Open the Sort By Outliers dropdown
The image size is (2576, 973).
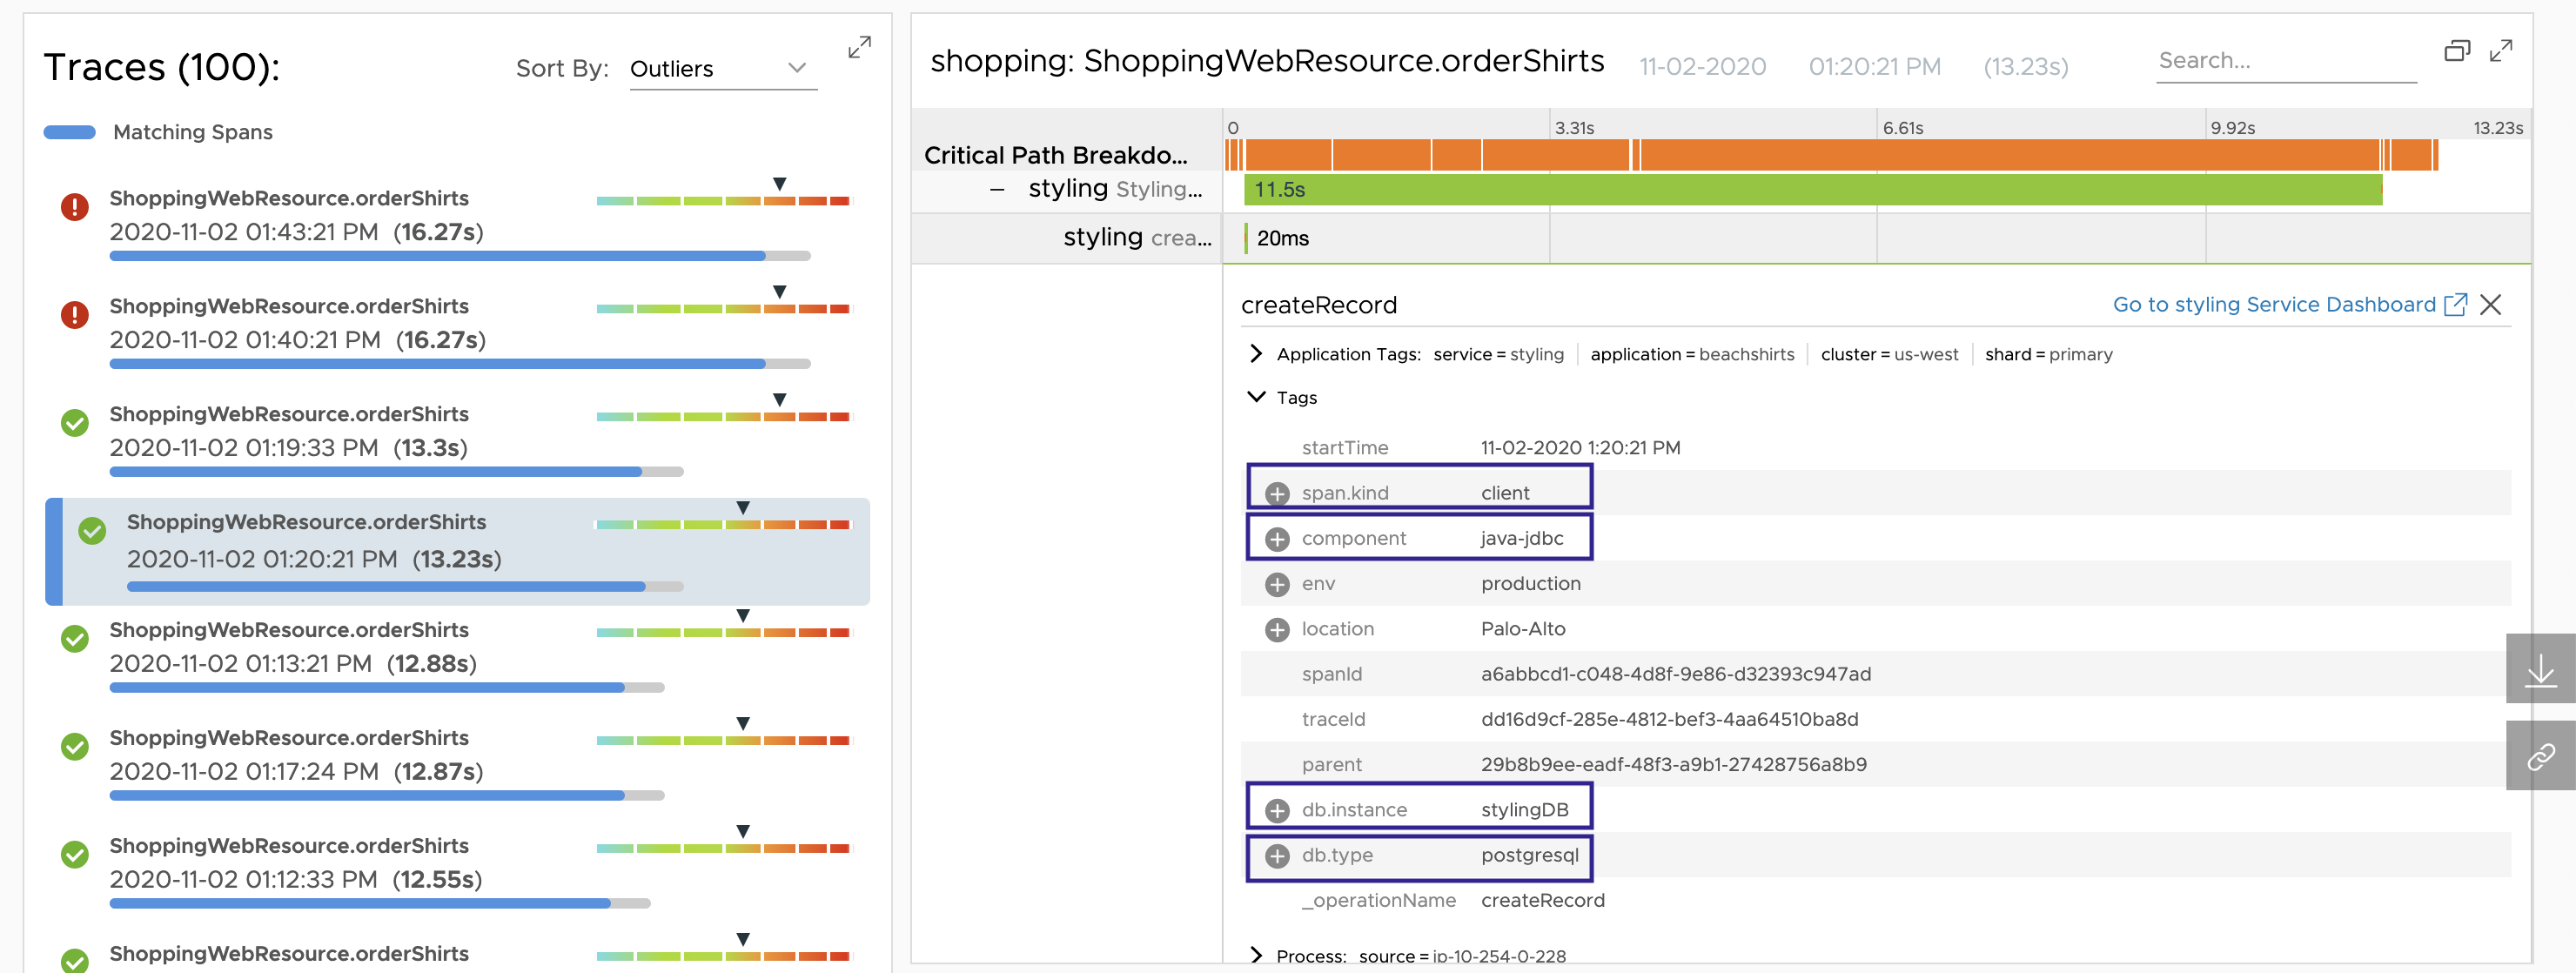[x=722, y=69]
